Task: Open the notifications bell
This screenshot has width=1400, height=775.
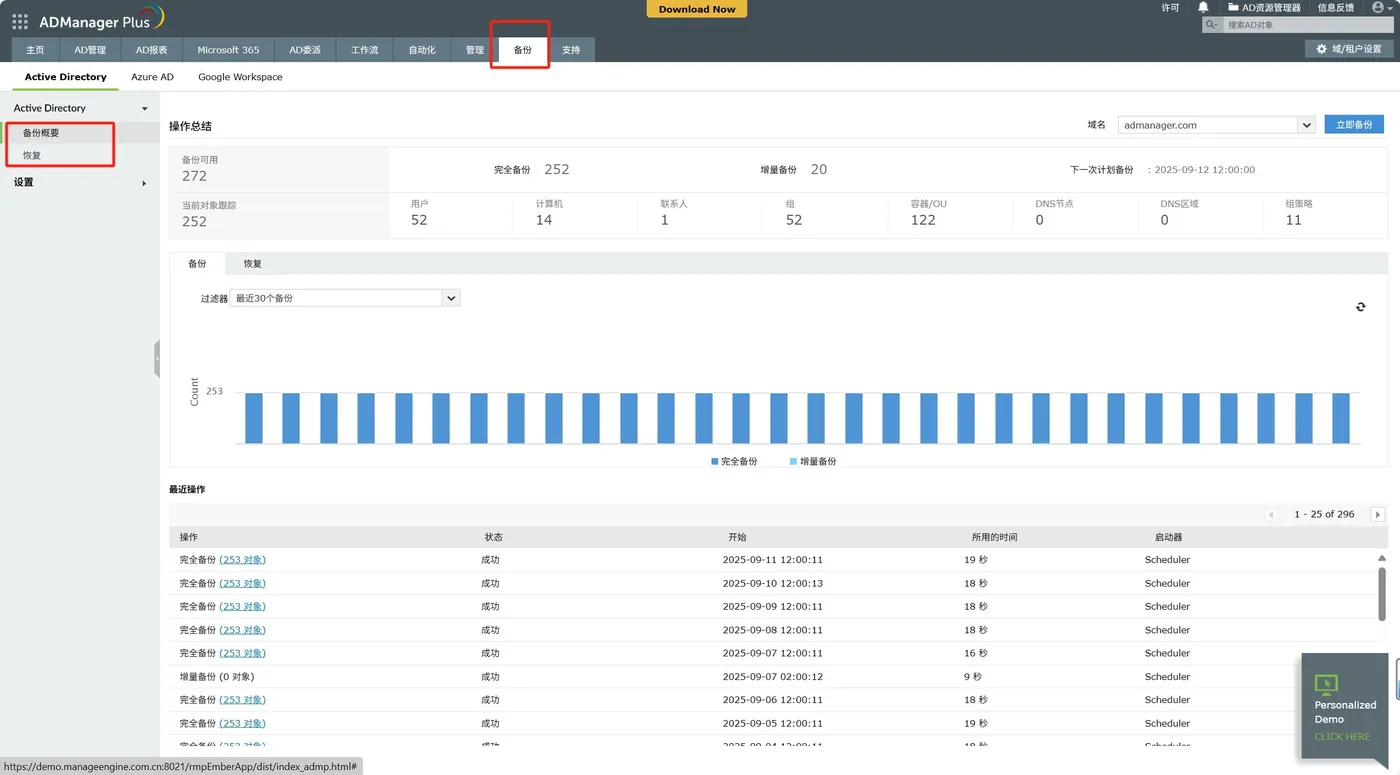Action: [x=1203, y=7]
